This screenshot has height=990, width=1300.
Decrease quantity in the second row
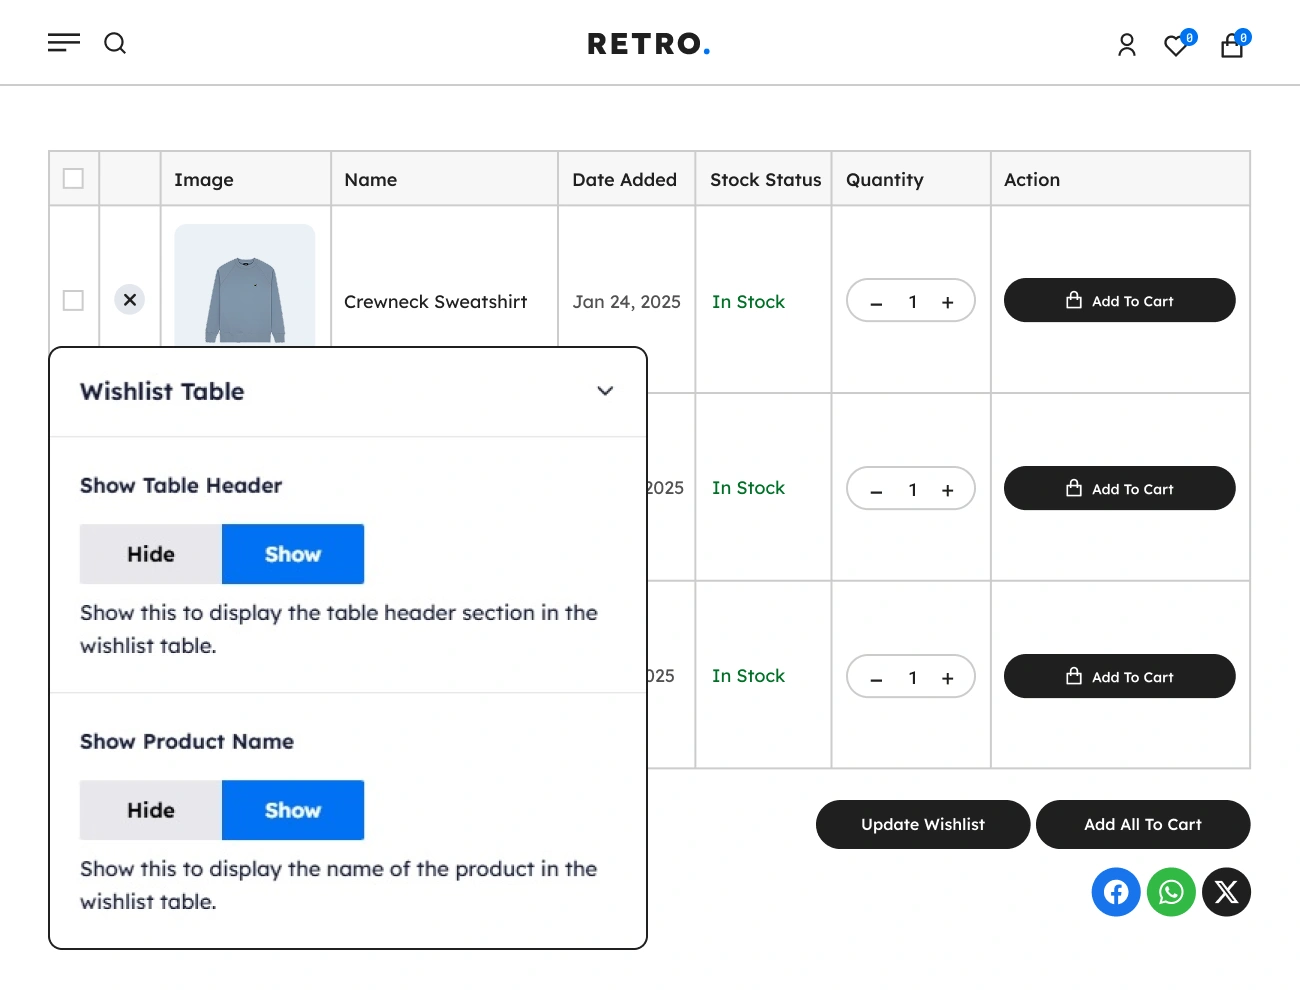pos(876,490)
